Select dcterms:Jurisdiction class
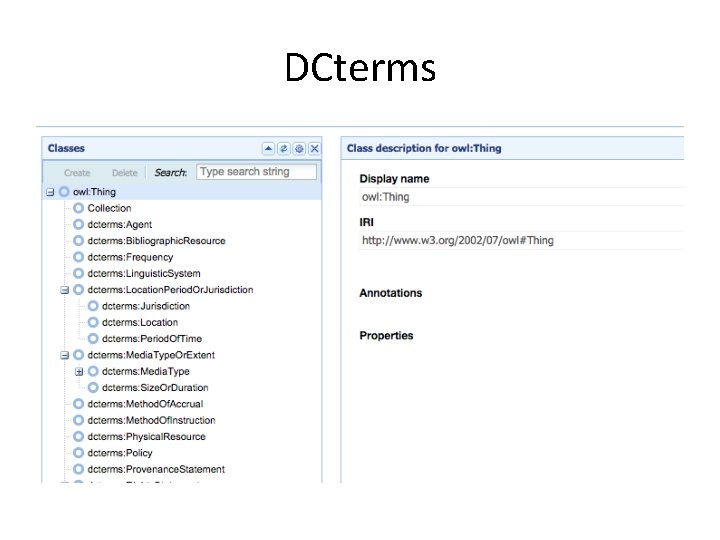 [x=146, y=306]
